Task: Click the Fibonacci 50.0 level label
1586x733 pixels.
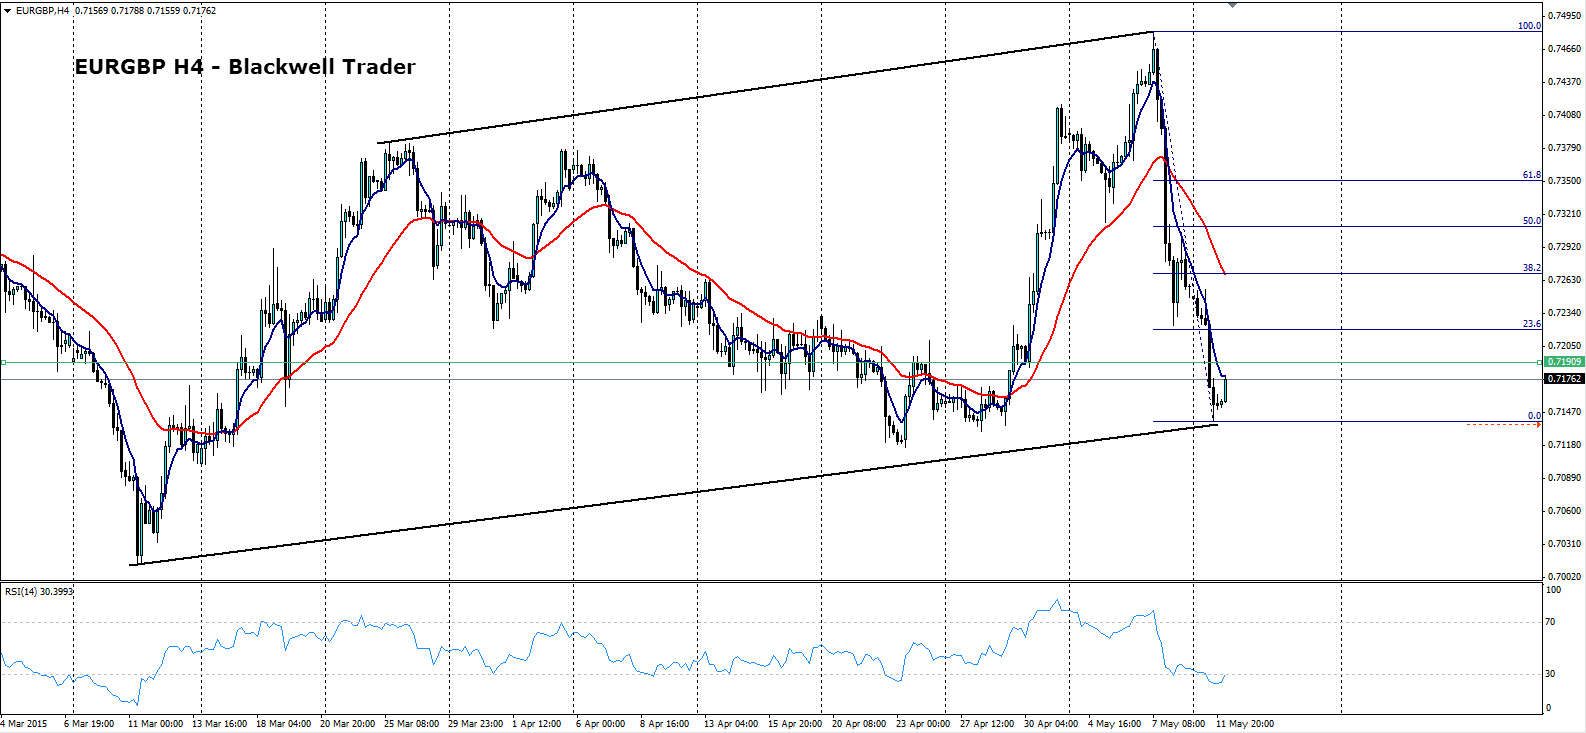Action: pyautogui.click(x=1531, y=221)
